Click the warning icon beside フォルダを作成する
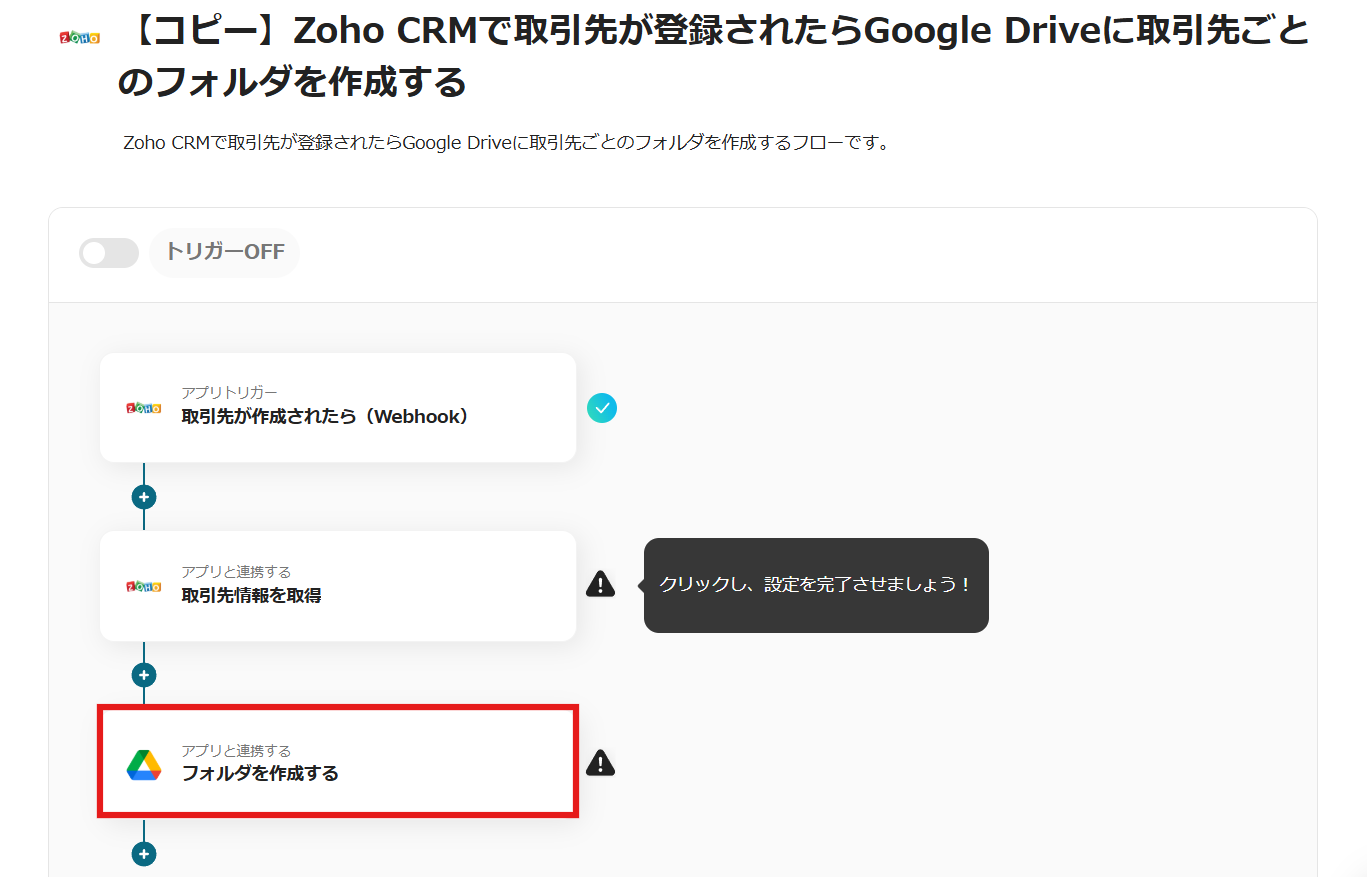The height and width of the screenshot is (877, 1367). (600, 763)
